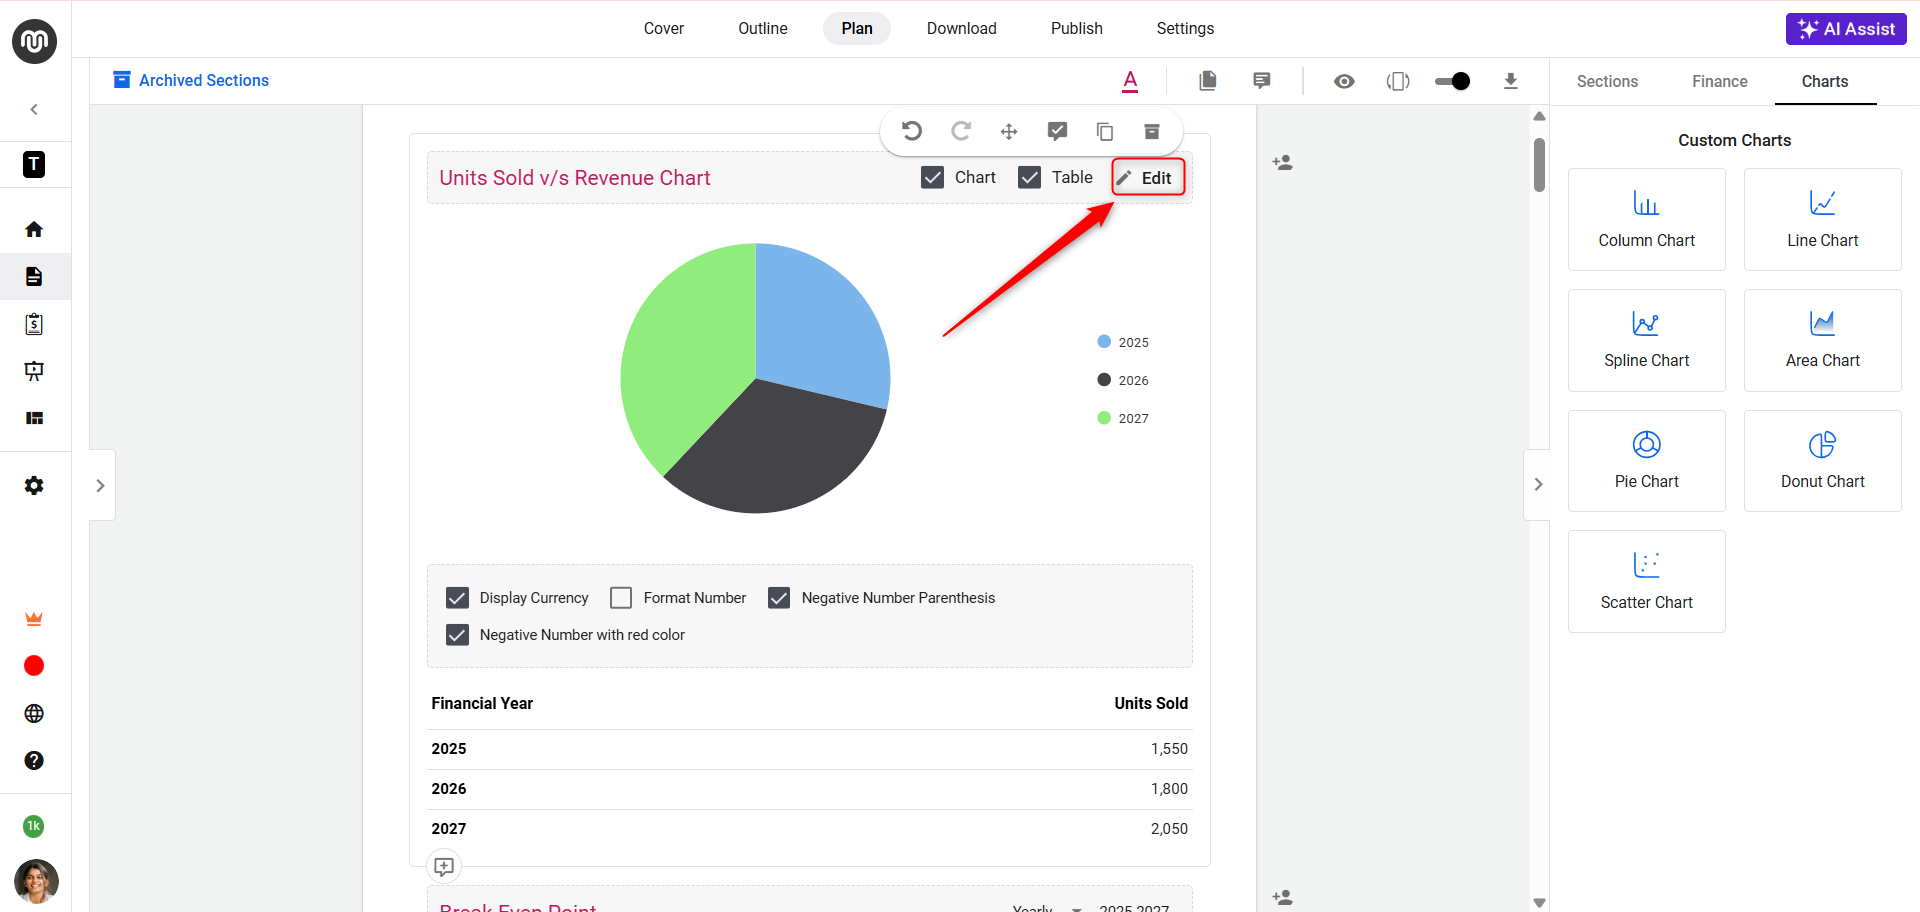Insert a Pie Chart
Screen dimensions: 1920x912
tap(1647, 461)
